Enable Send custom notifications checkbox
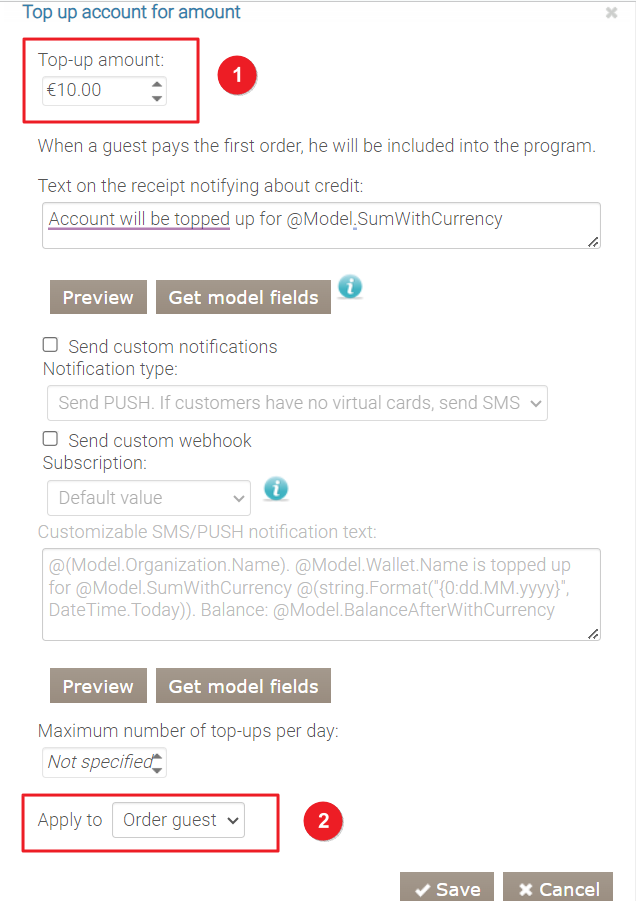This screenshot has height=901, width=636. pyautogui.click(x=50, y=345)
